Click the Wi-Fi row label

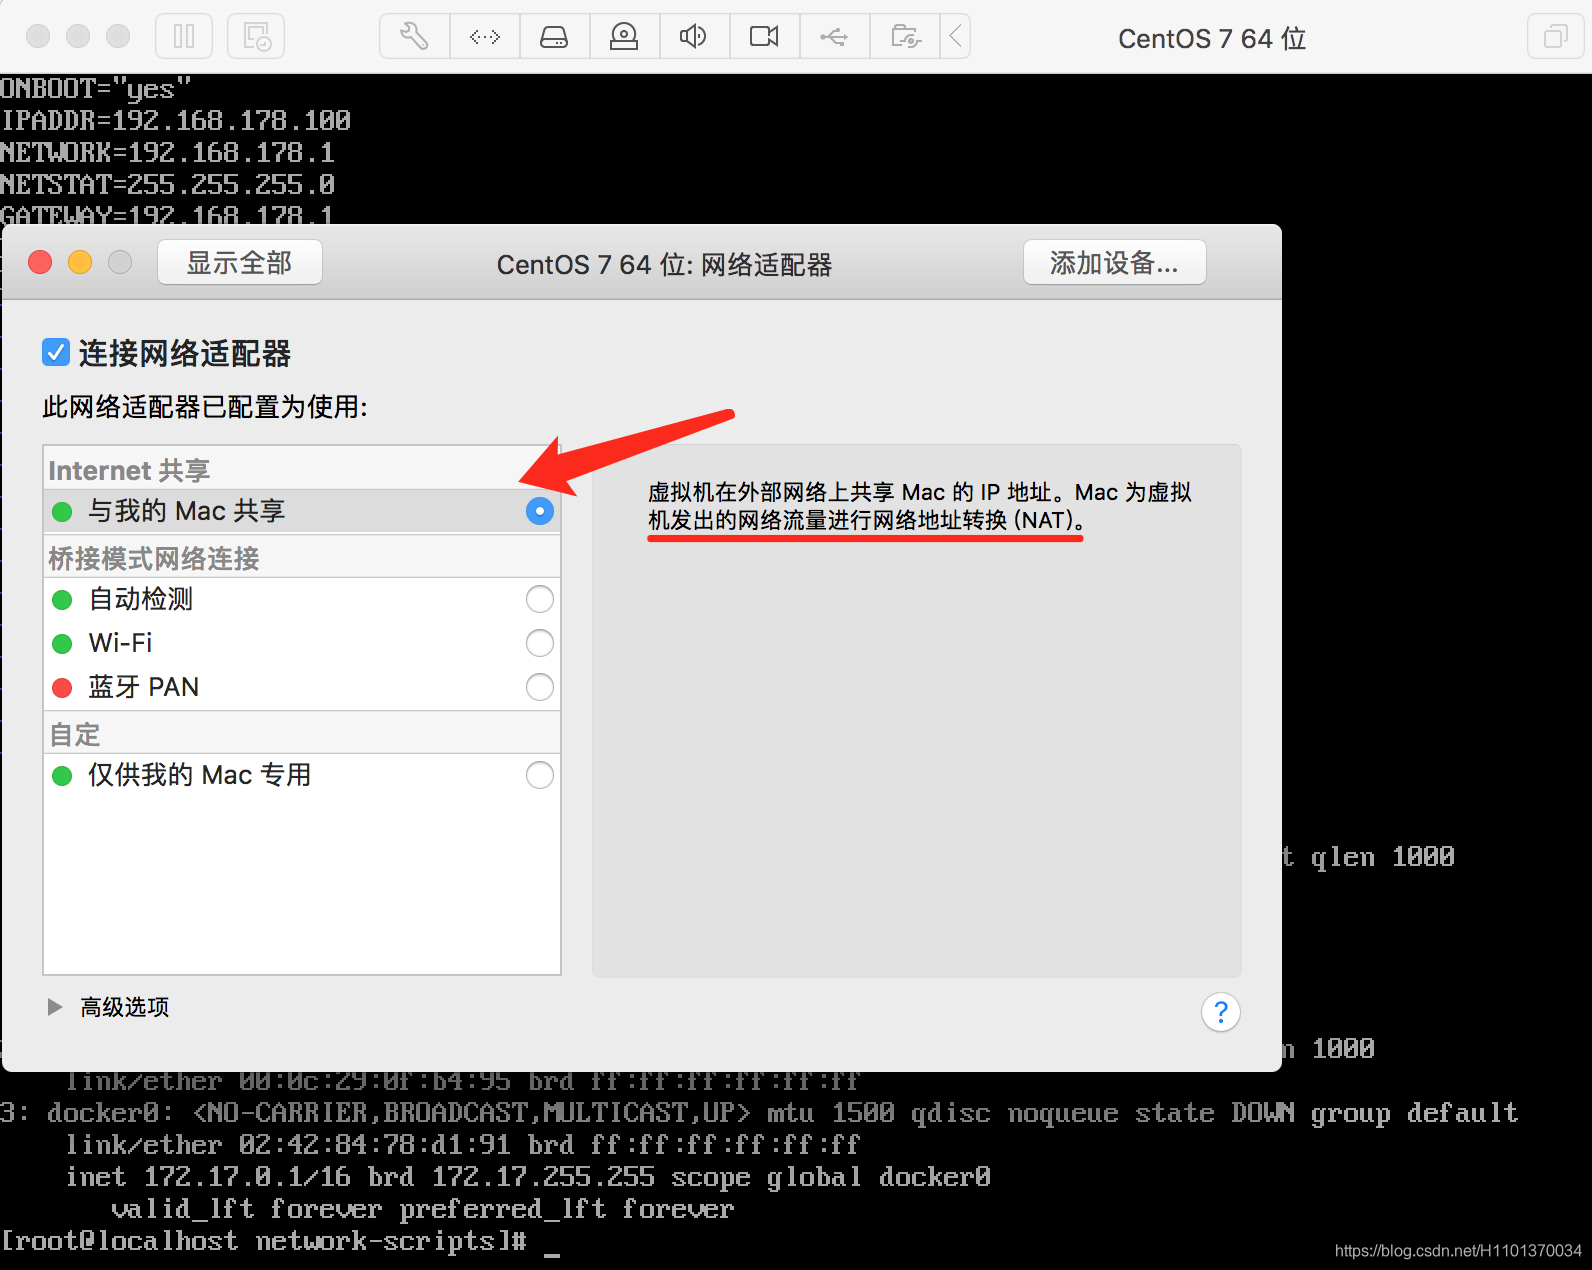click(120, 643)
